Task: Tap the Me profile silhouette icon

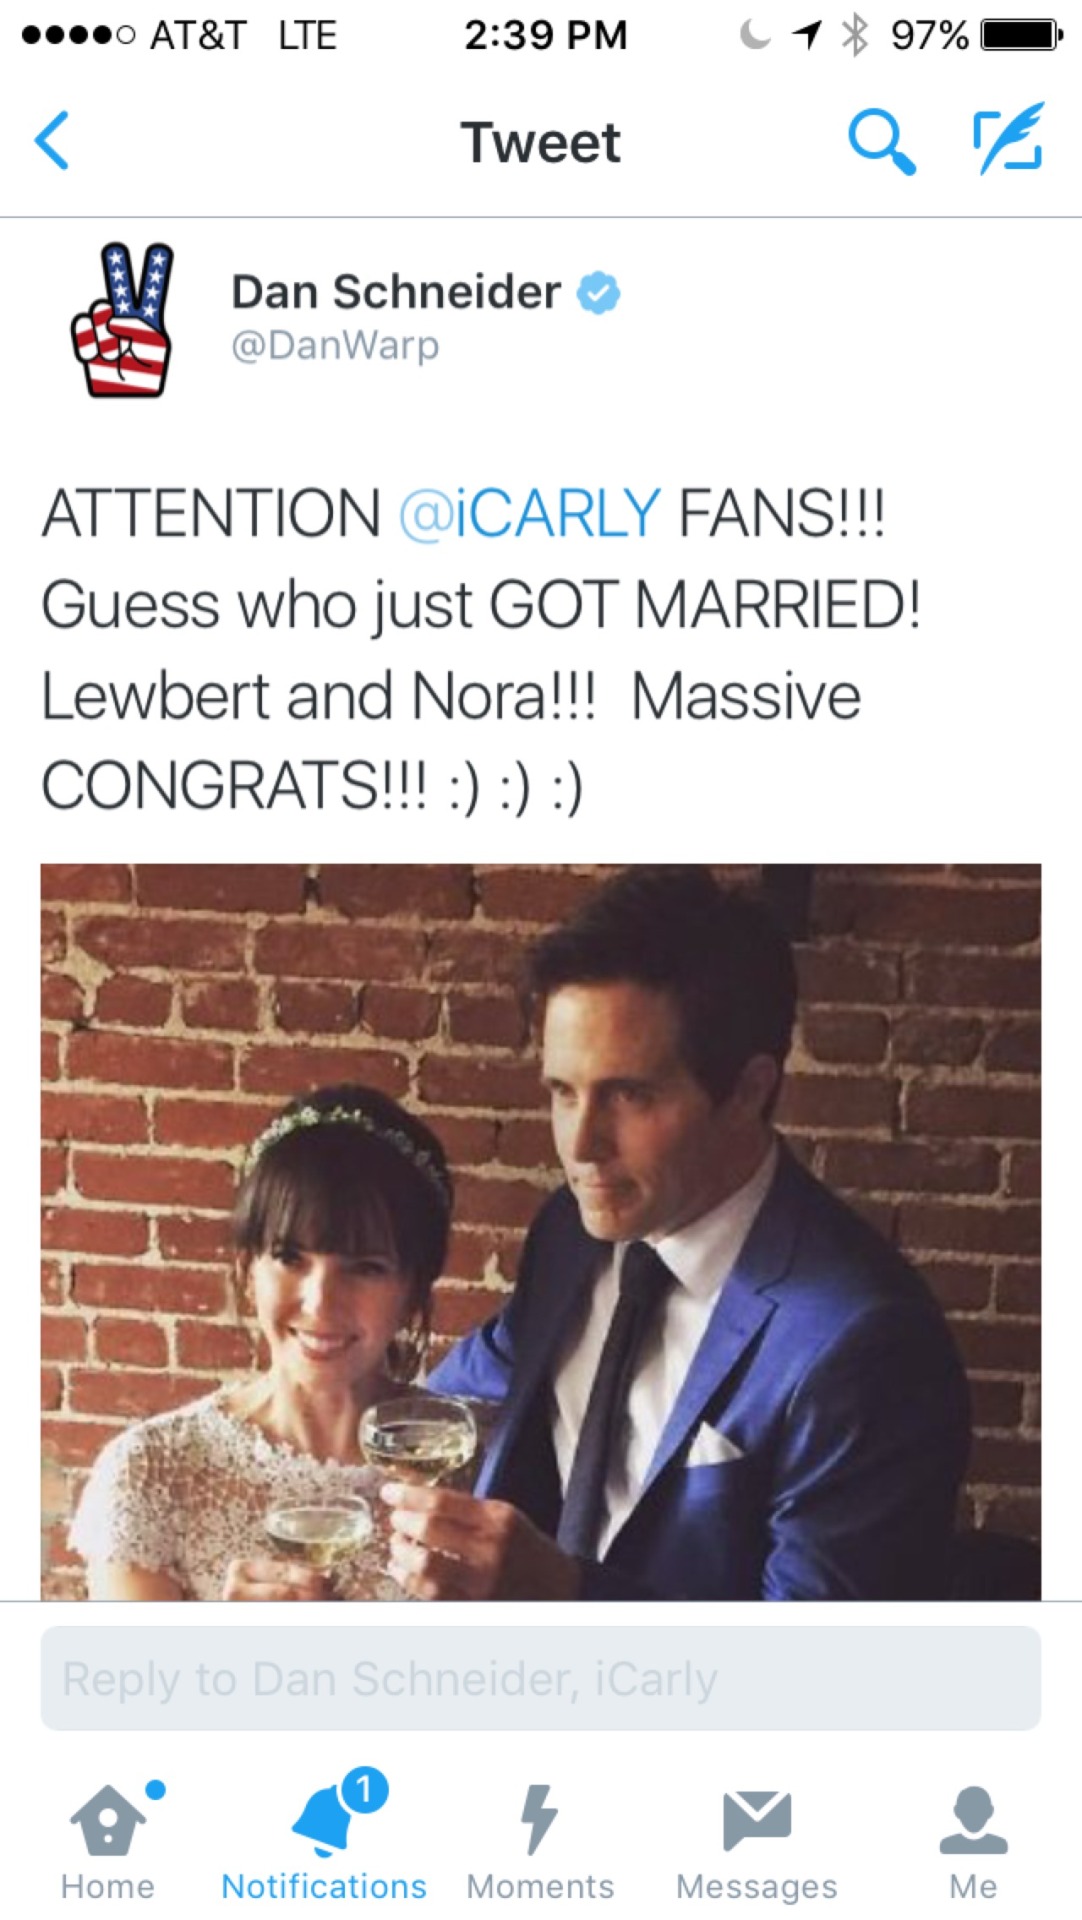Action: point(973,1819)
